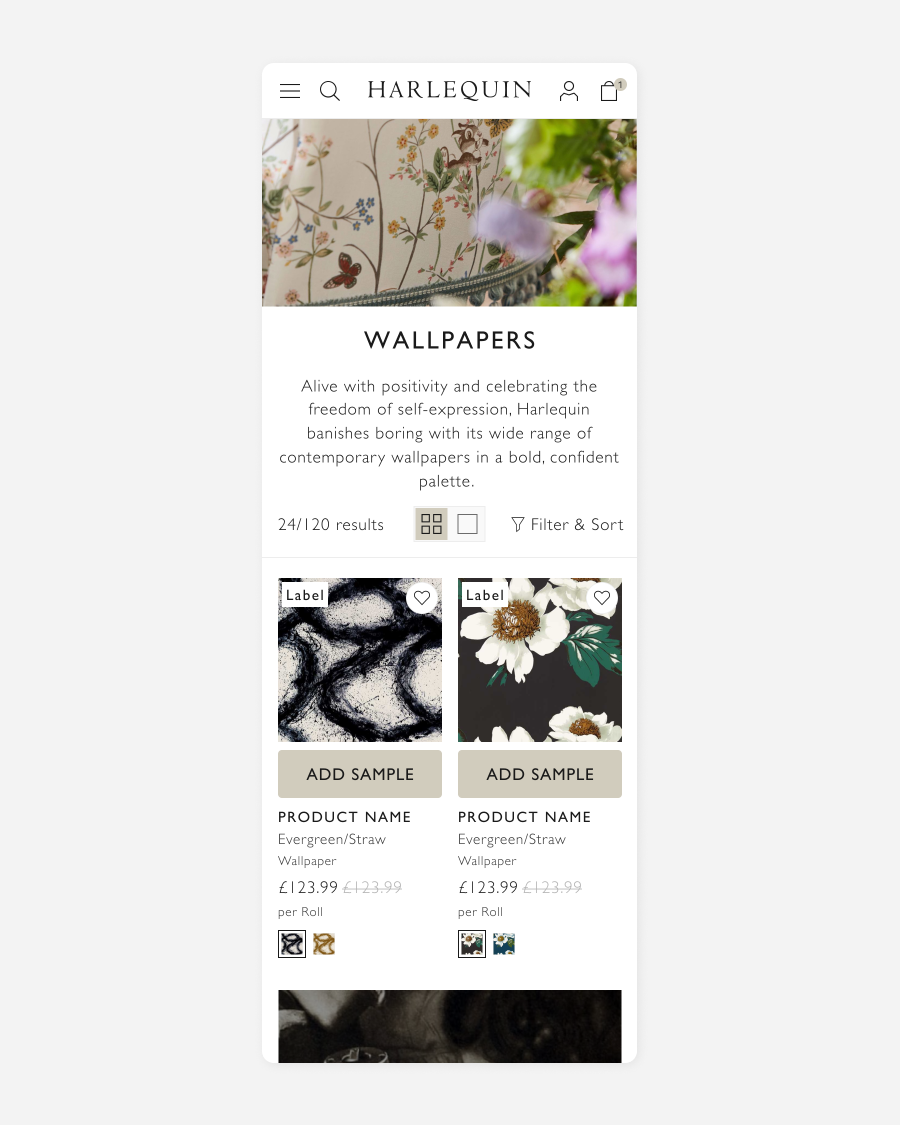Open the shopping bag icon
This screenshot has width=900, height=1125.
(x=610, y=90)
